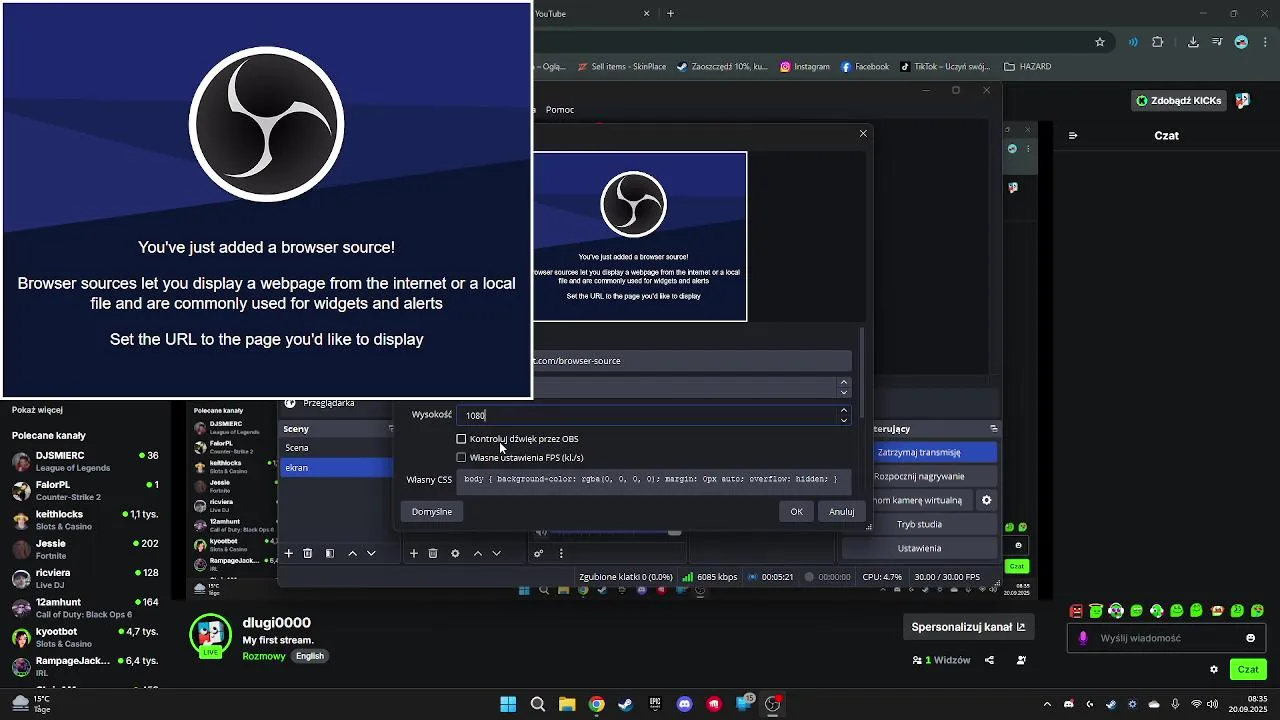This screenshot has height=720, width=1280.
Task: Click the 'Zdobądź KICKs' button
Action: point(1178,101)
